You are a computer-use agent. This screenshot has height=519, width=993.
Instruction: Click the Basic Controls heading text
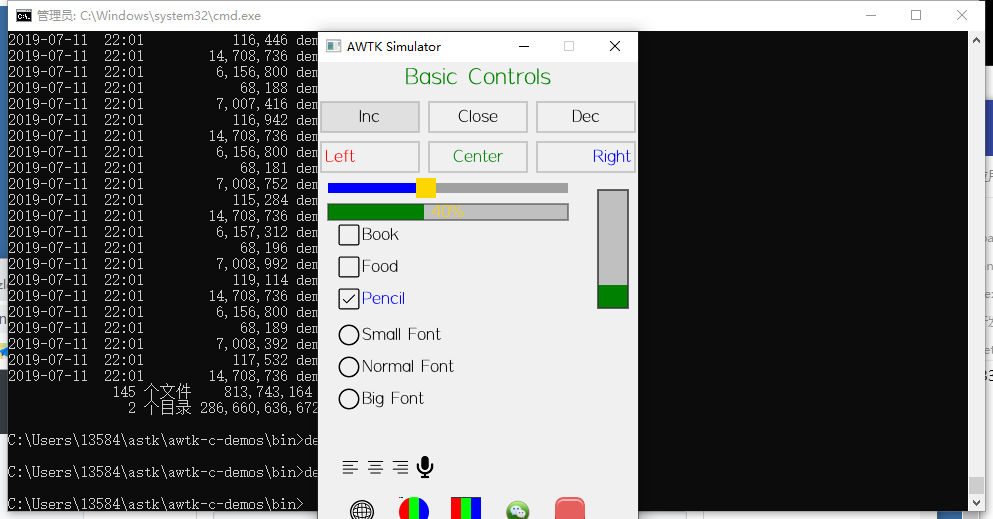coord(478,77)
